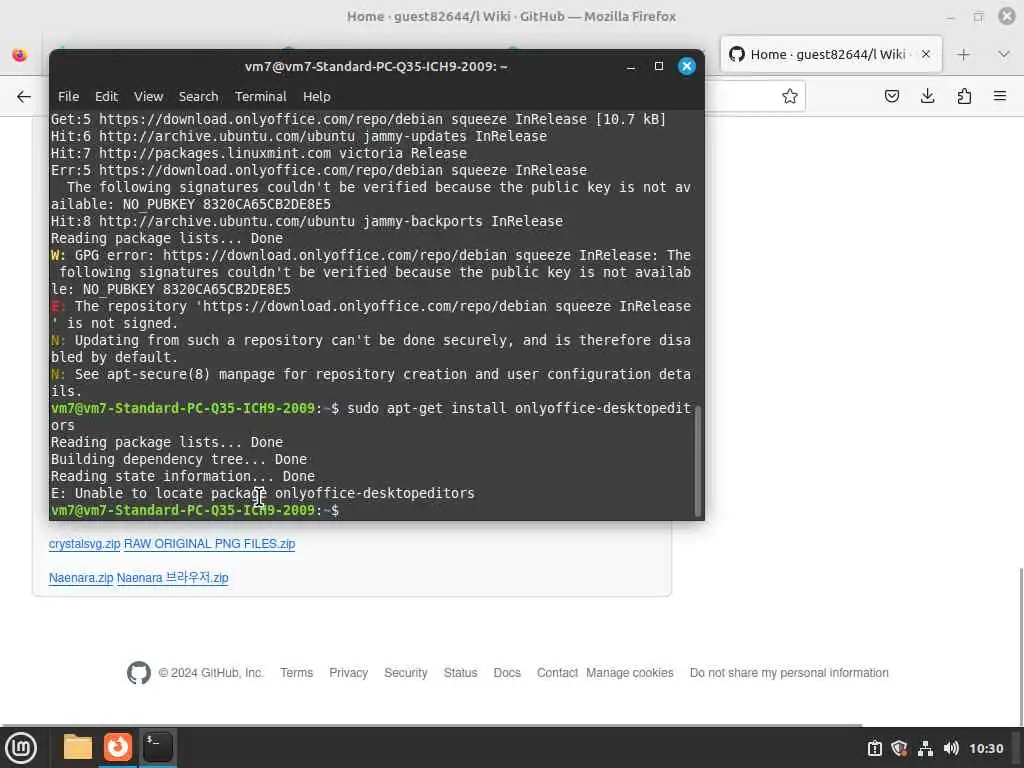The image size is (1024, 768).
Task: Open security shield tray icon
Action: (899, 748)
